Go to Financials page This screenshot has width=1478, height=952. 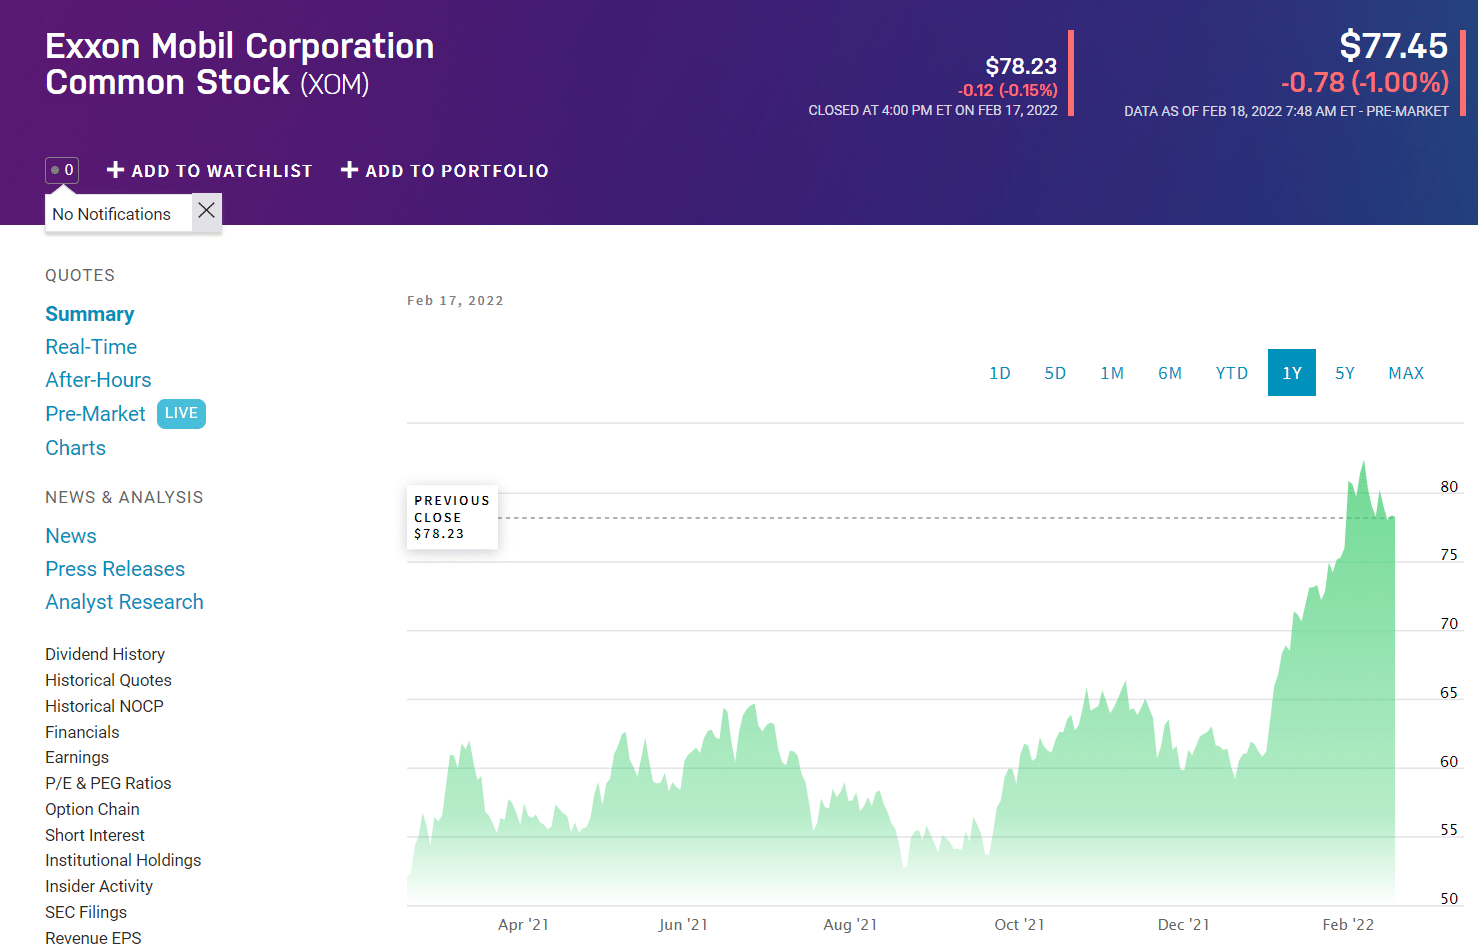pyautogui.click(x=82, y=732)
